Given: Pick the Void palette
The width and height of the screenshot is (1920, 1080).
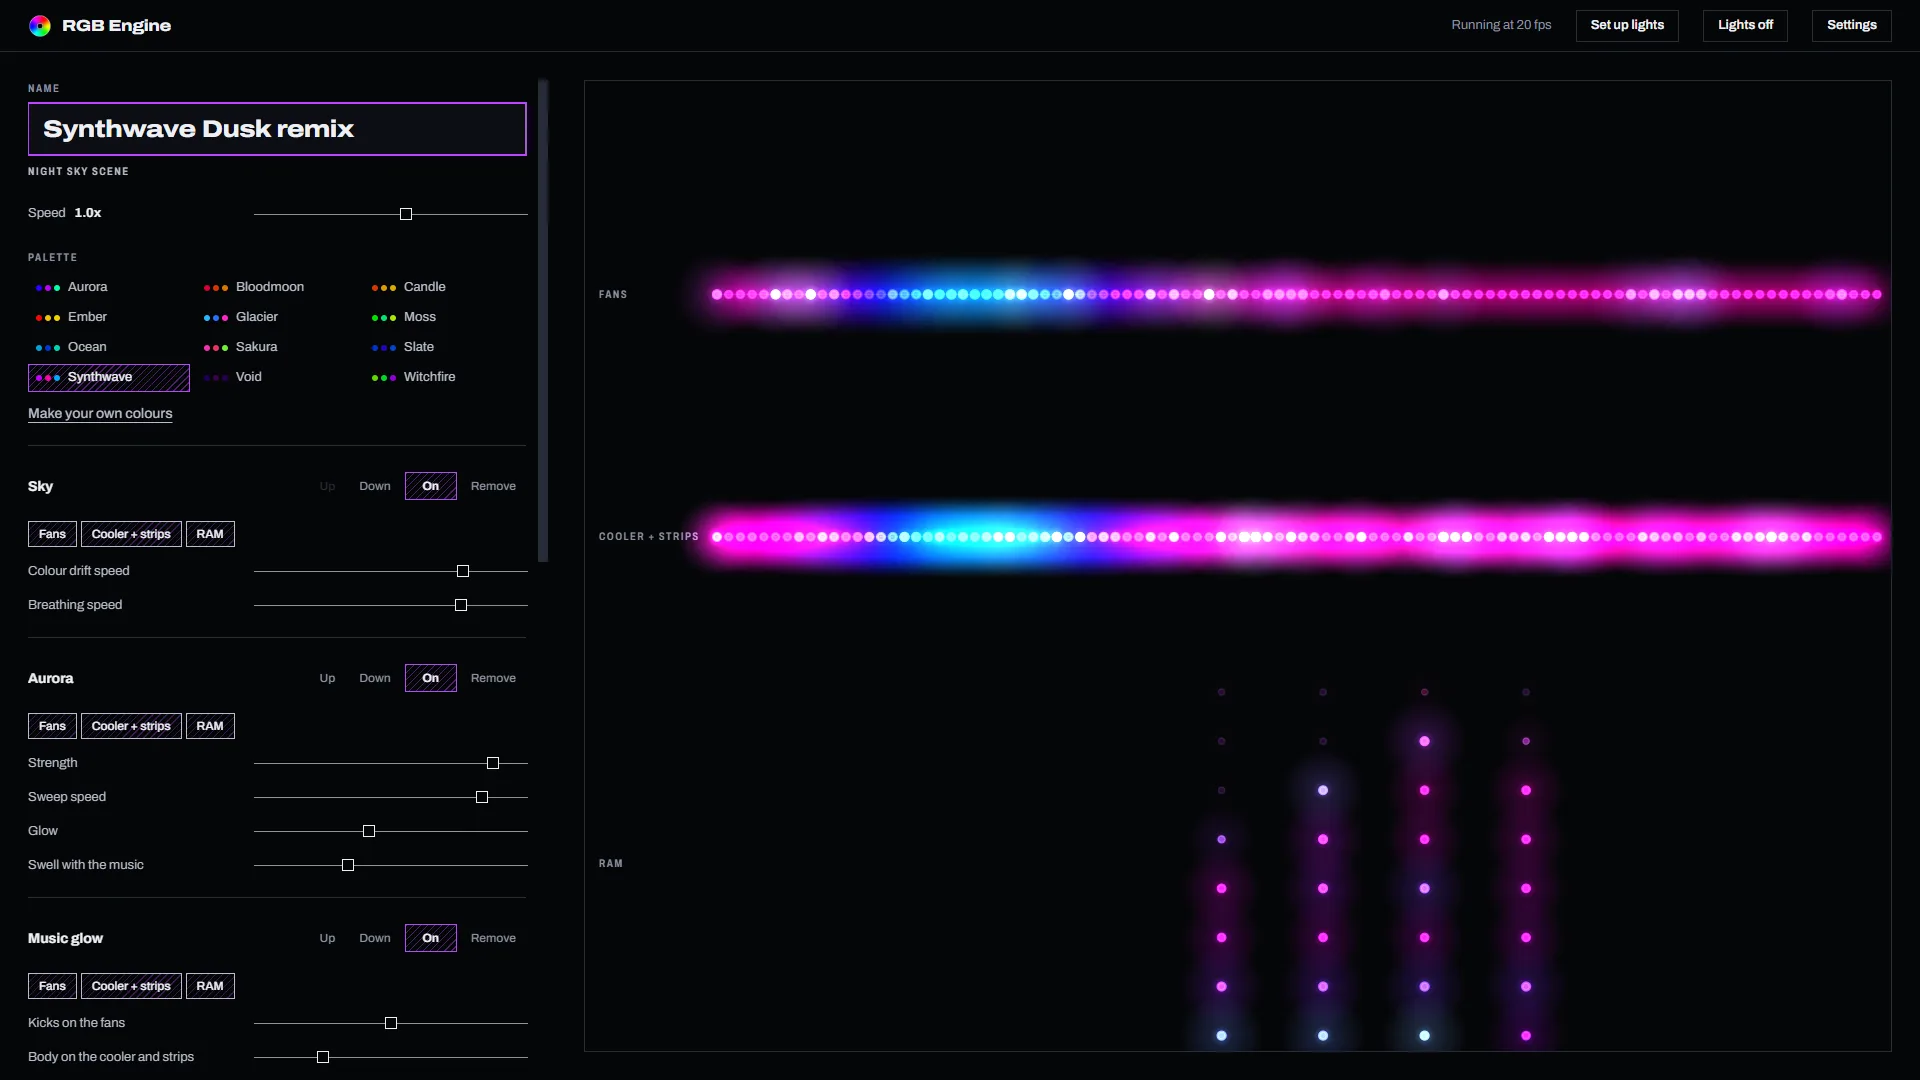Looking at the screenshot, I should coord(277,377).
